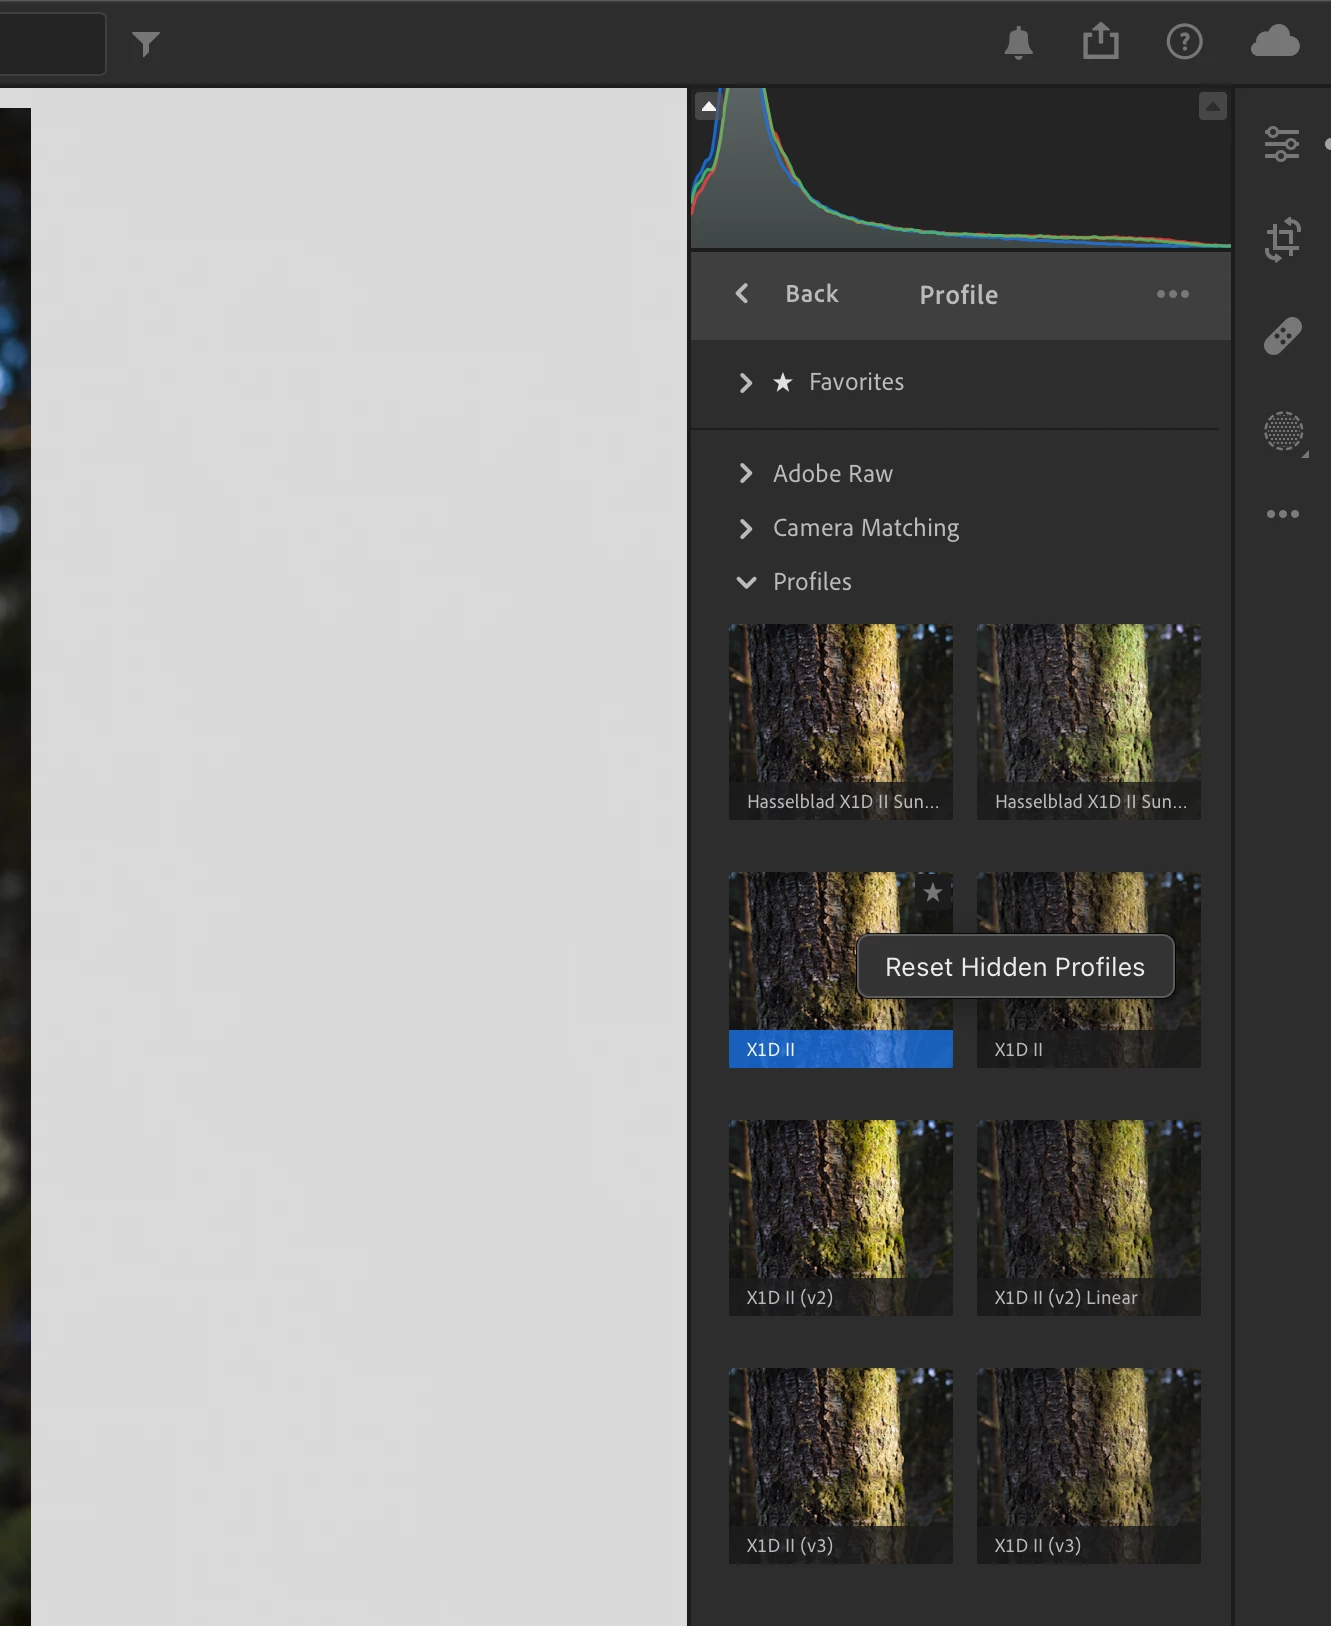This screenshot has height=1626, width=1331.
Task: Open the filter funnel icon
Action: [x=146, y=44]
